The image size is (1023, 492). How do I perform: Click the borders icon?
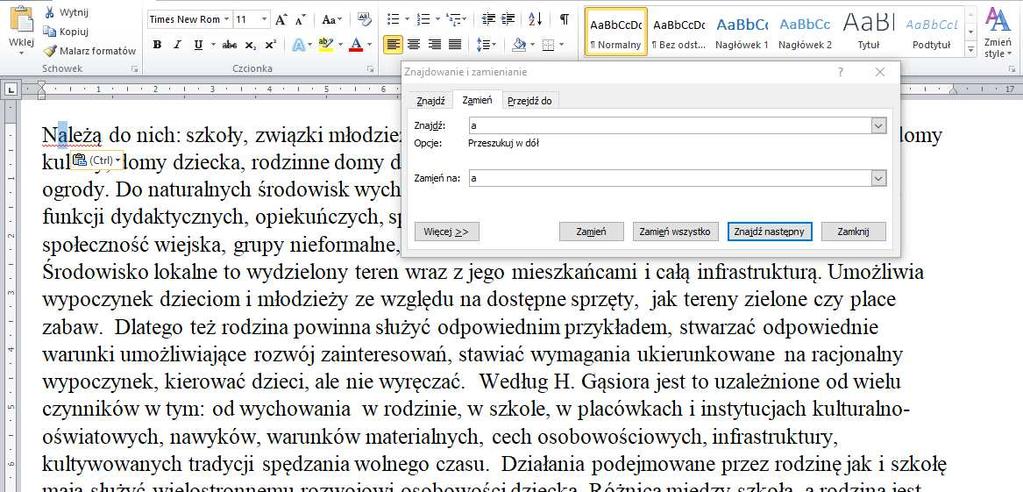(548, 45)
